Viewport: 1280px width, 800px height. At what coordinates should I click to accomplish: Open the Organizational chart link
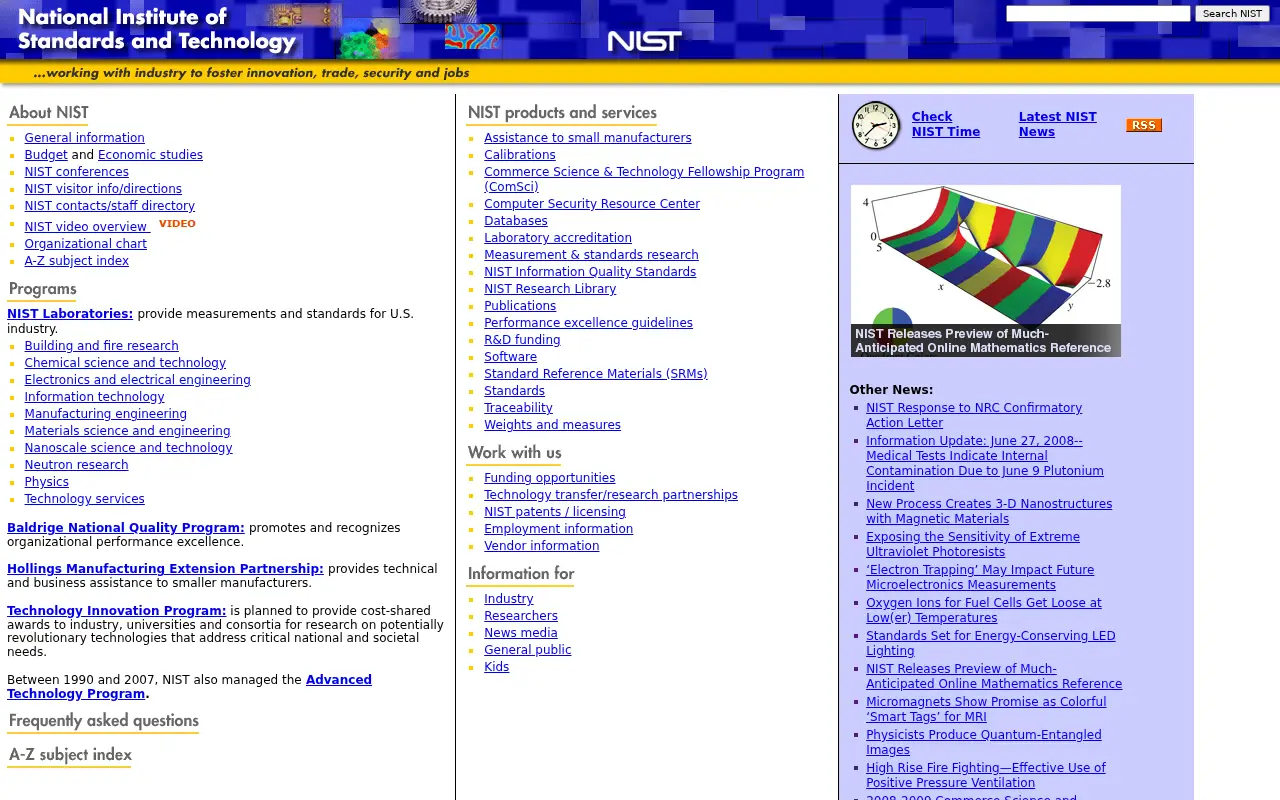(x=85, y=244)
